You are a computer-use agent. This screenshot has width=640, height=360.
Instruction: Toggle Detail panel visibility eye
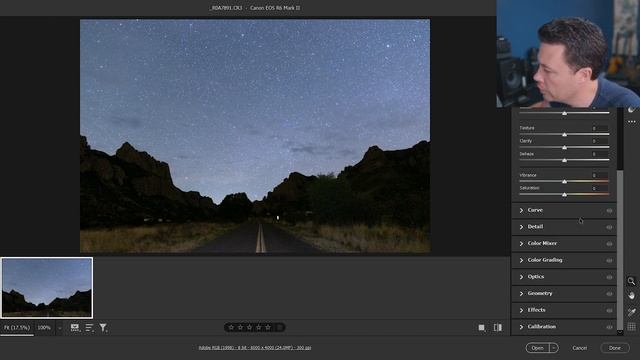[x=609, y=227]
